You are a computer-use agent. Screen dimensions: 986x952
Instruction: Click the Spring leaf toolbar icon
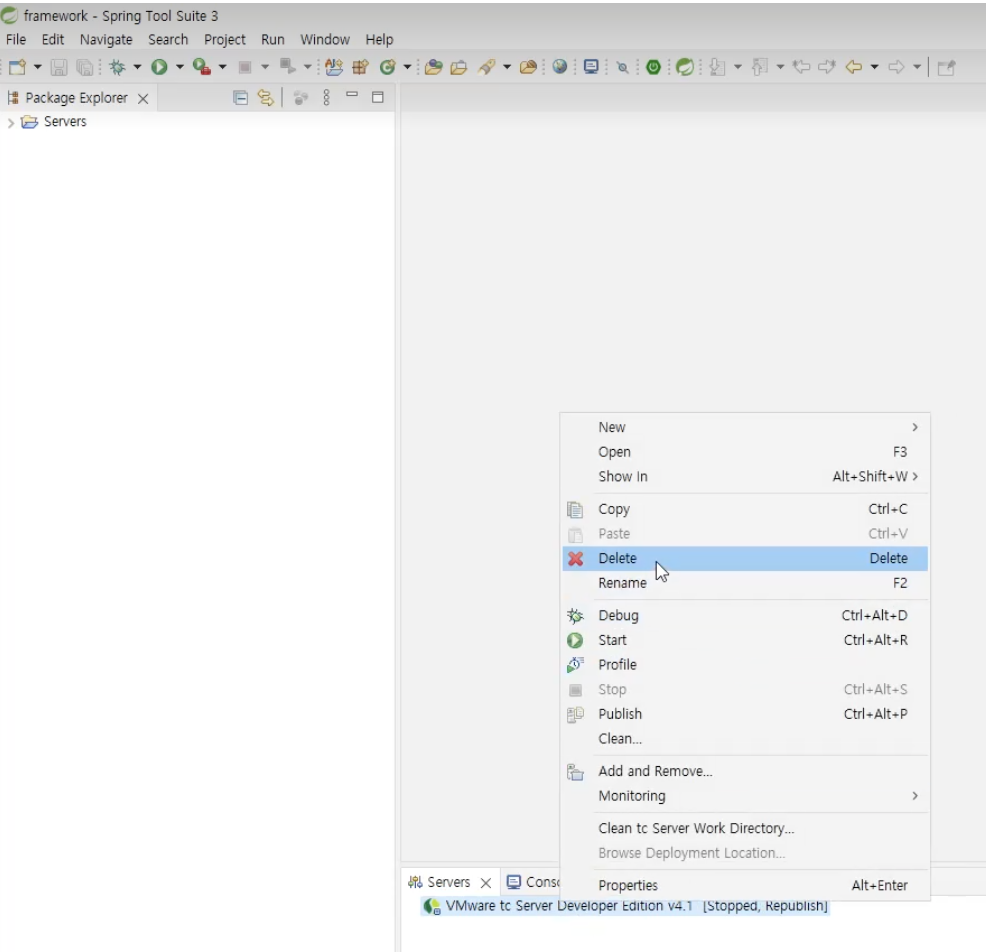coord(685,67)
